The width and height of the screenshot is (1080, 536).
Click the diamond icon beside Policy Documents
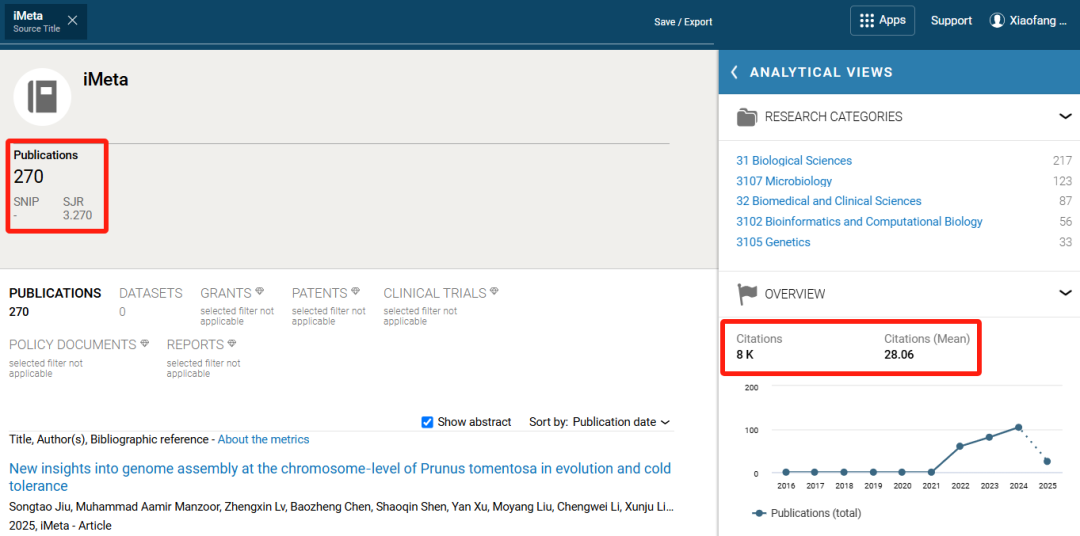(x=145, y=343)
